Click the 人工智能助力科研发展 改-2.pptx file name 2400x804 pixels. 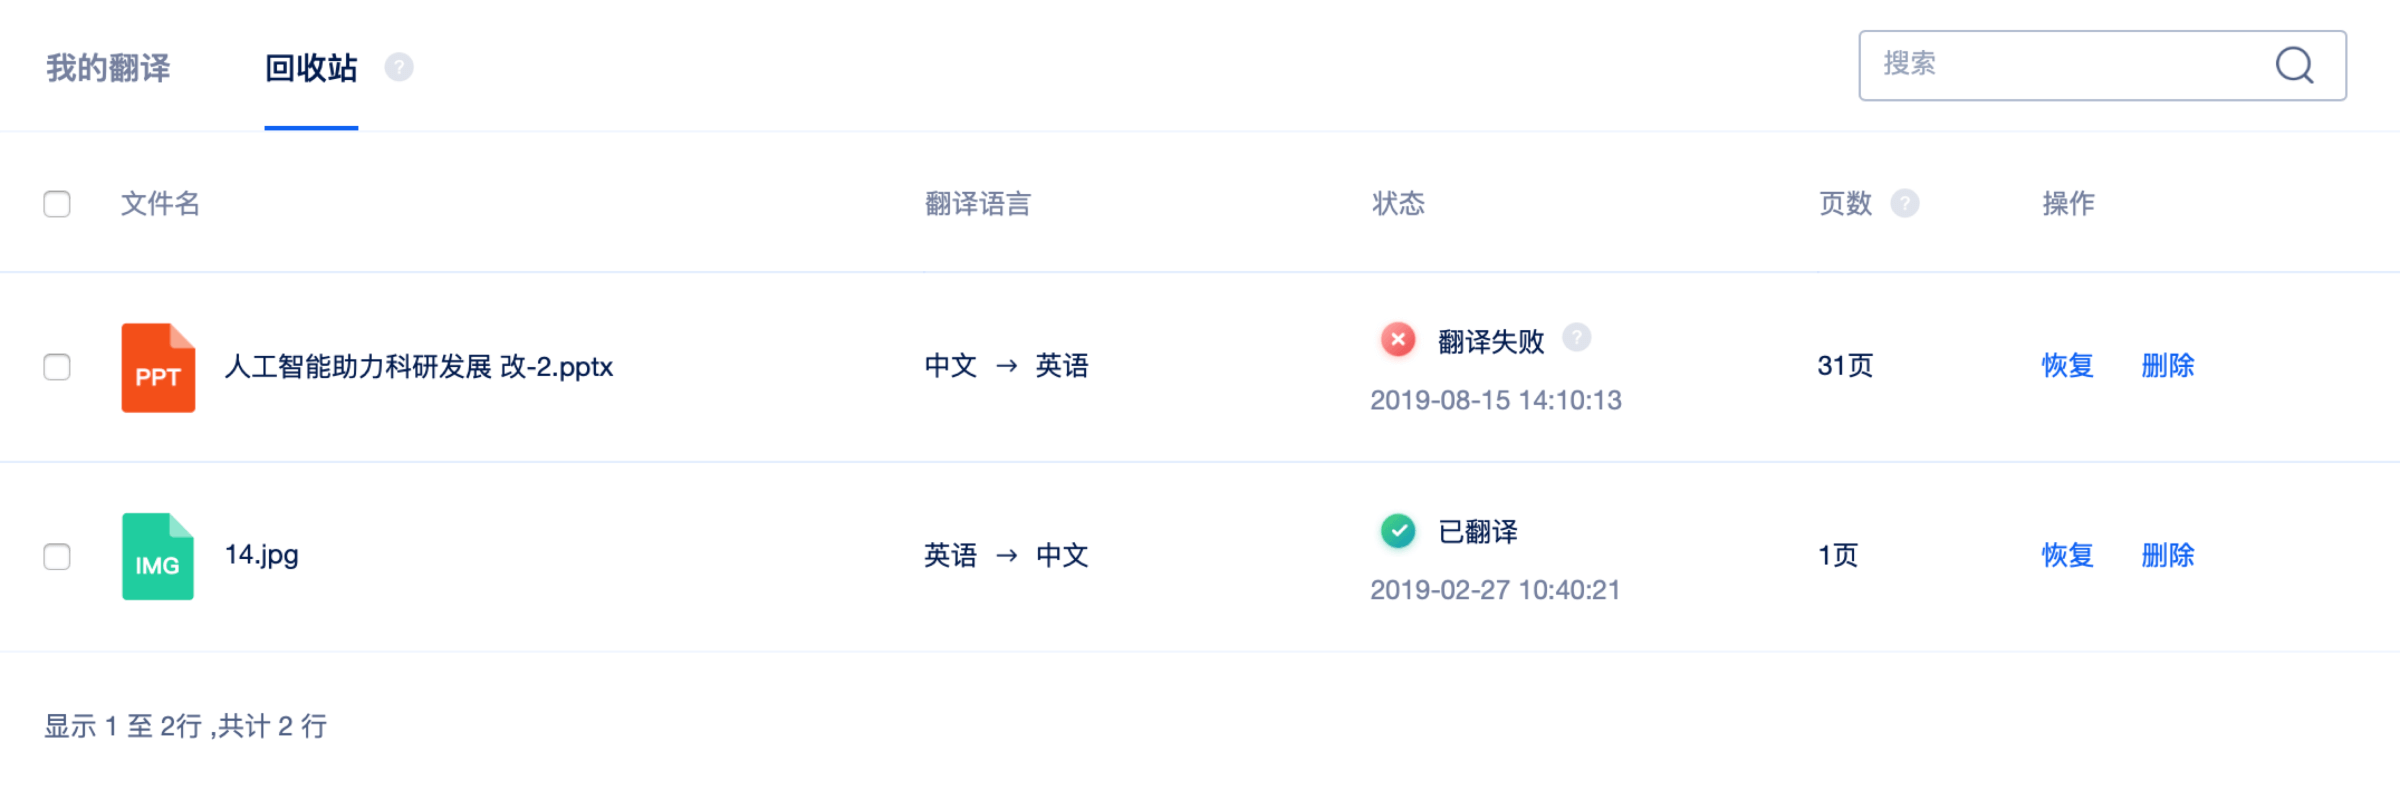coord(418,367)
